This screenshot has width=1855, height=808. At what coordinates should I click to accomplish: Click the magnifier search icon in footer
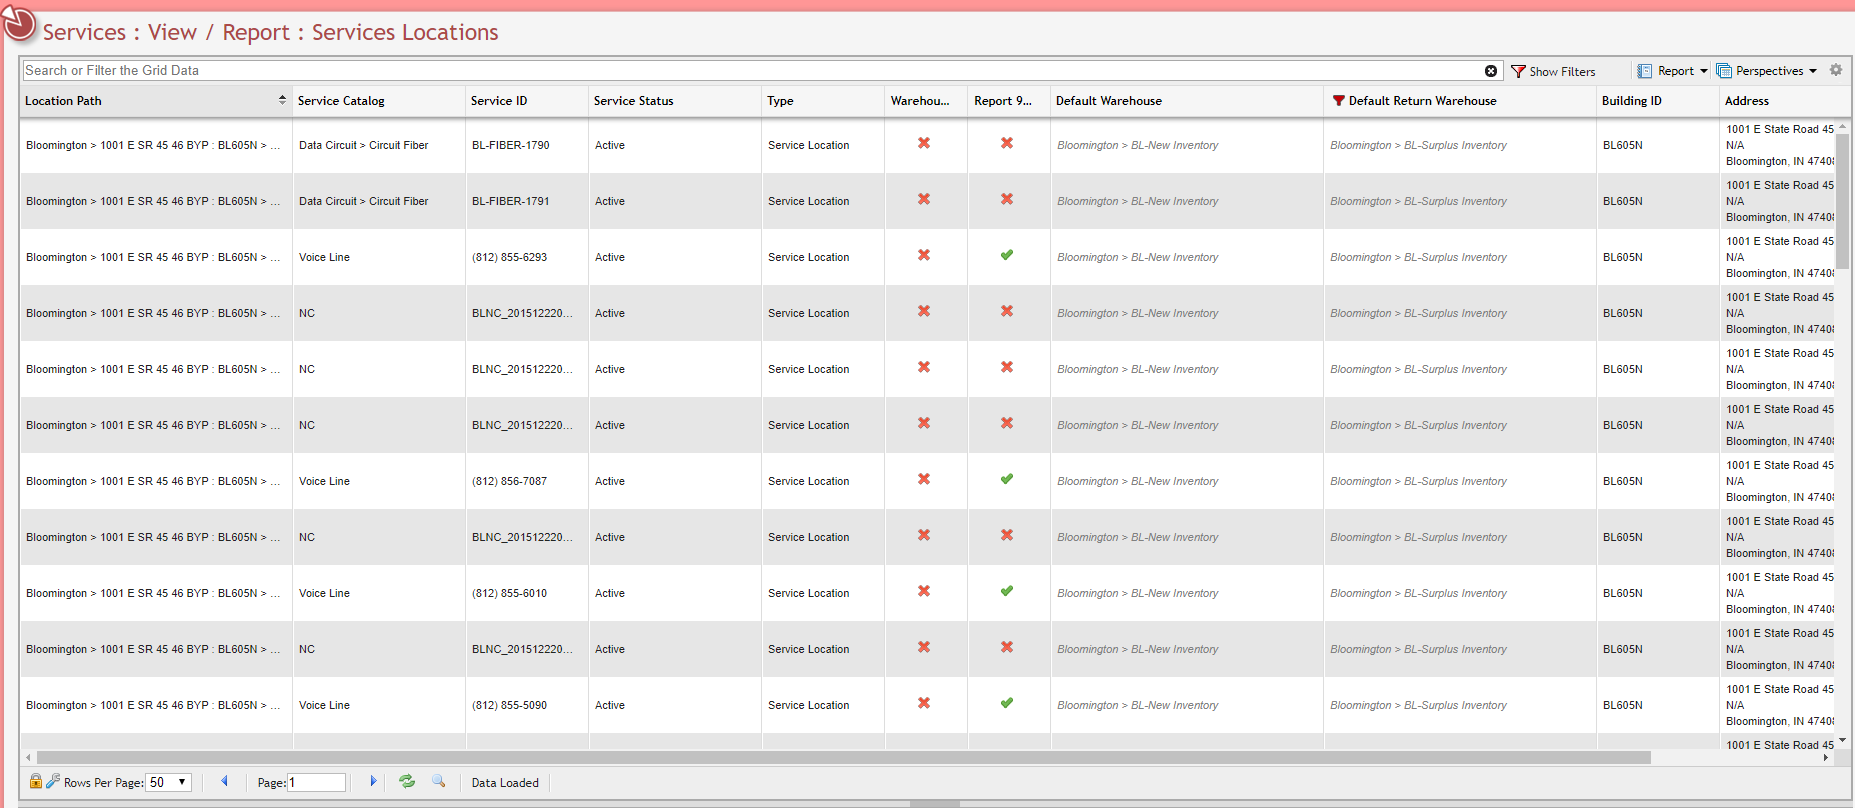click(x=438, y=781)
